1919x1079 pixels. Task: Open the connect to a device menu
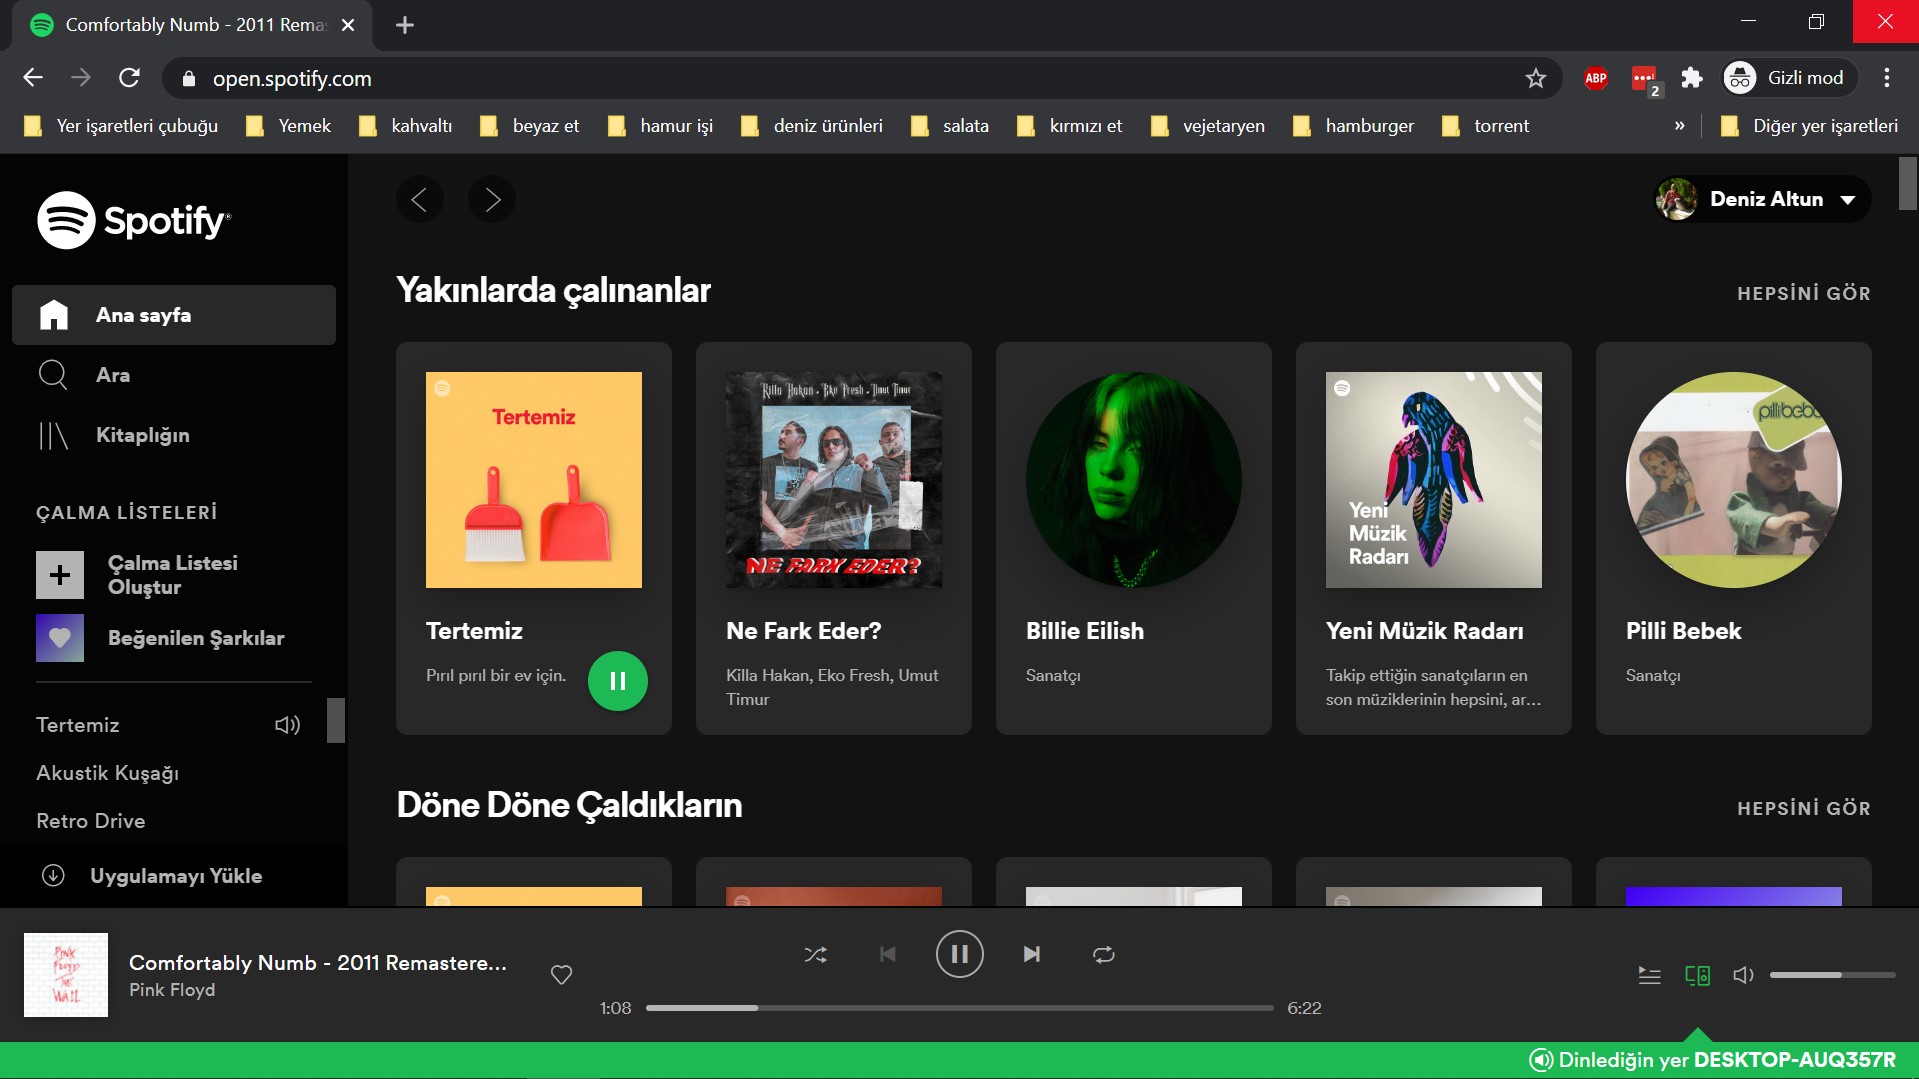point(1697,975)
